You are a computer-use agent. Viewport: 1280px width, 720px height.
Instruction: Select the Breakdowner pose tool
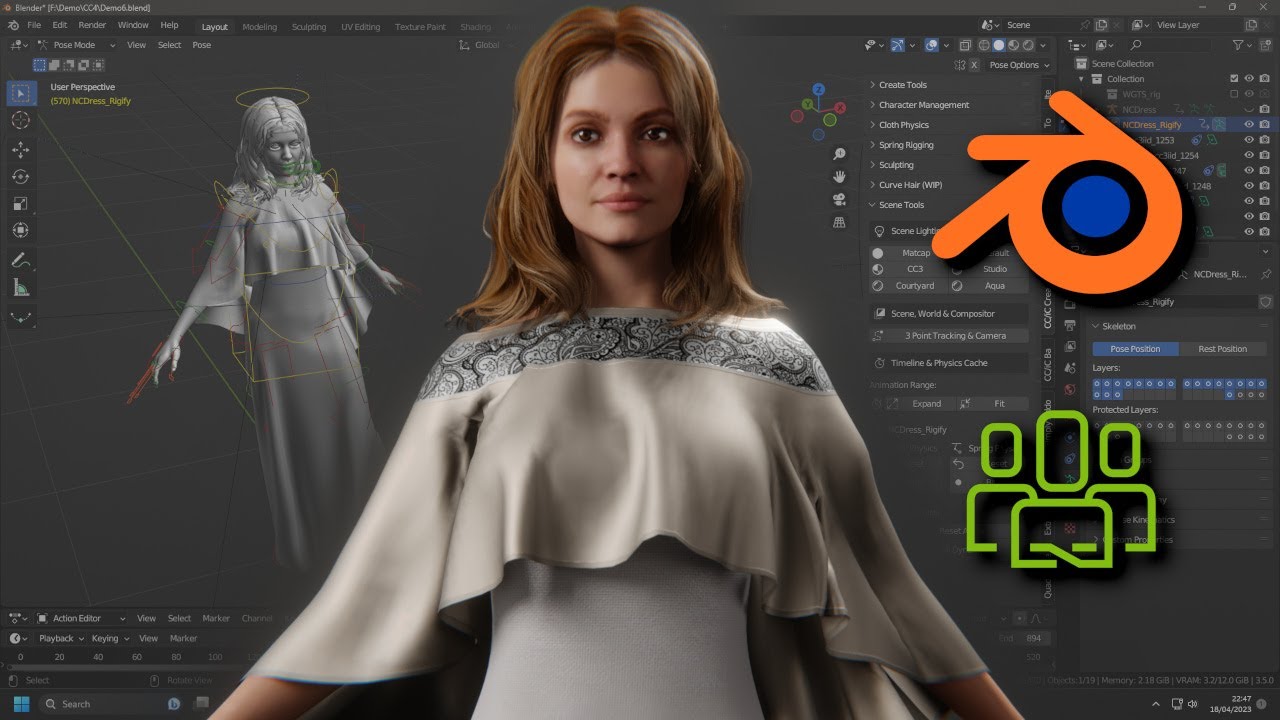(20, 318)
